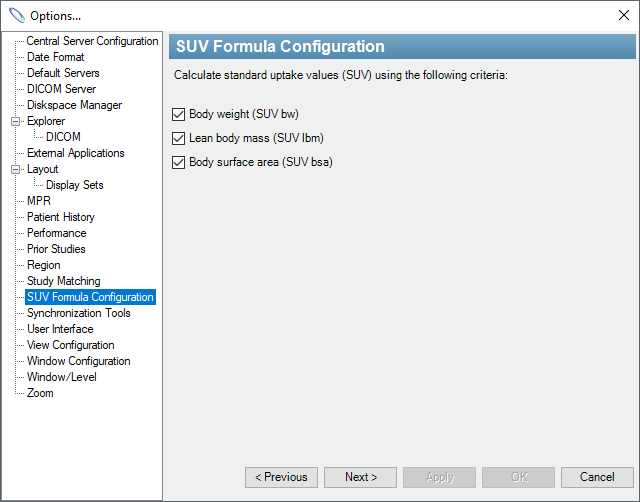Click the Options dialog title icon
The width and height of the screenshot is (640, 502).
tap(17, 16)
